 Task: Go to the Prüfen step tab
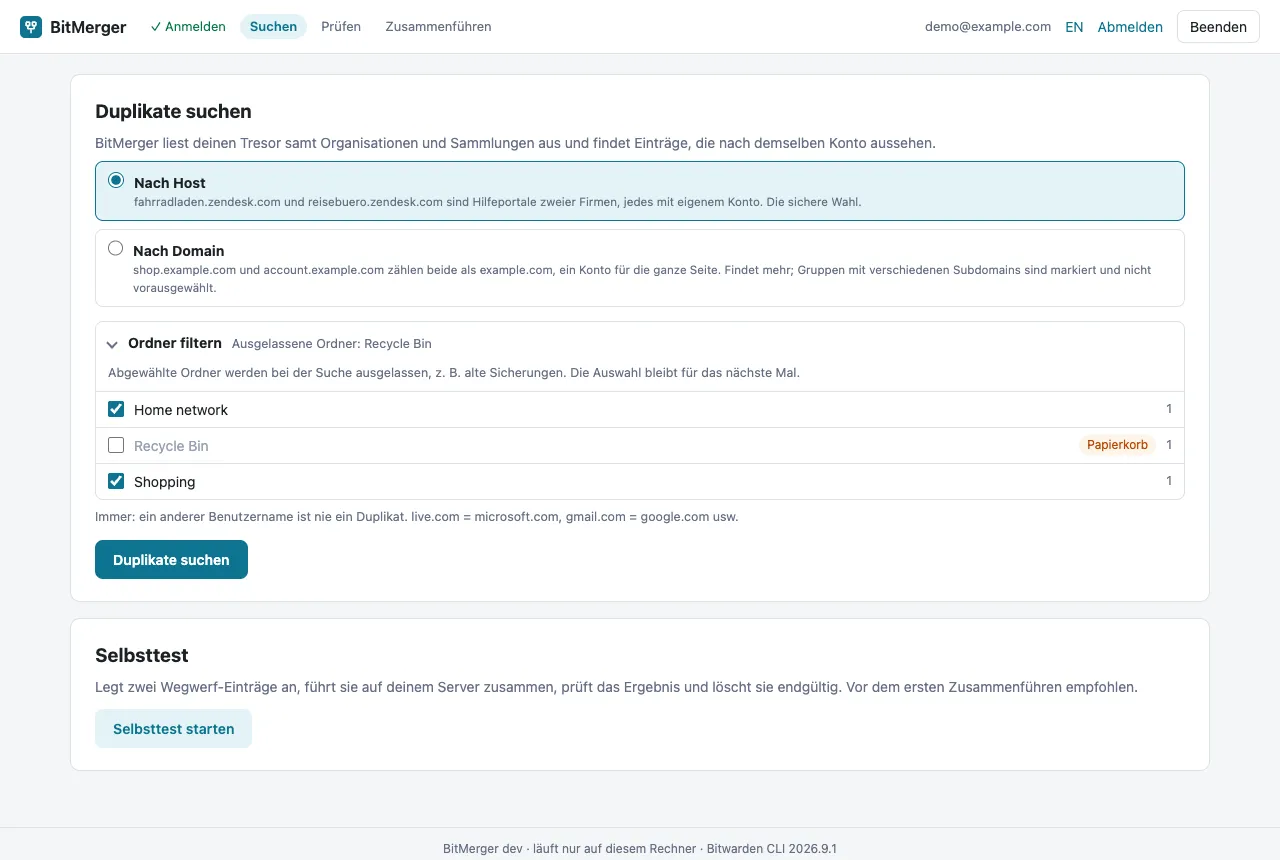[341, 27]
